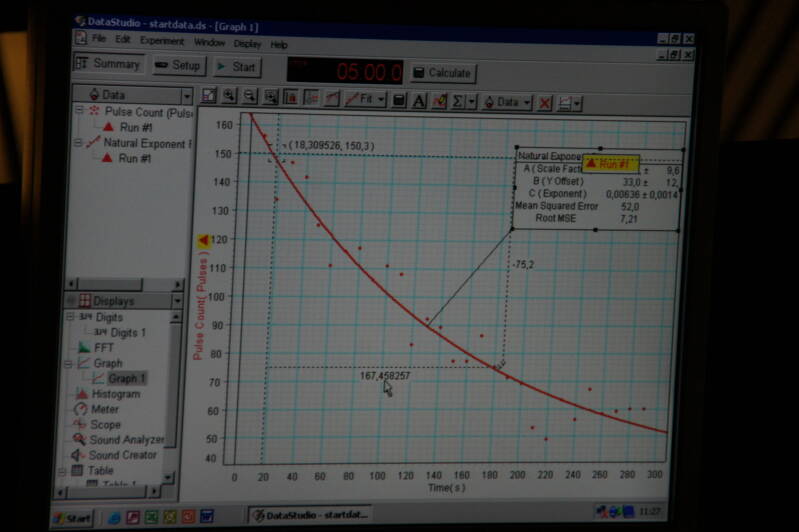
Task: Click the Time( s ) axis label
Action: (446, 488)
